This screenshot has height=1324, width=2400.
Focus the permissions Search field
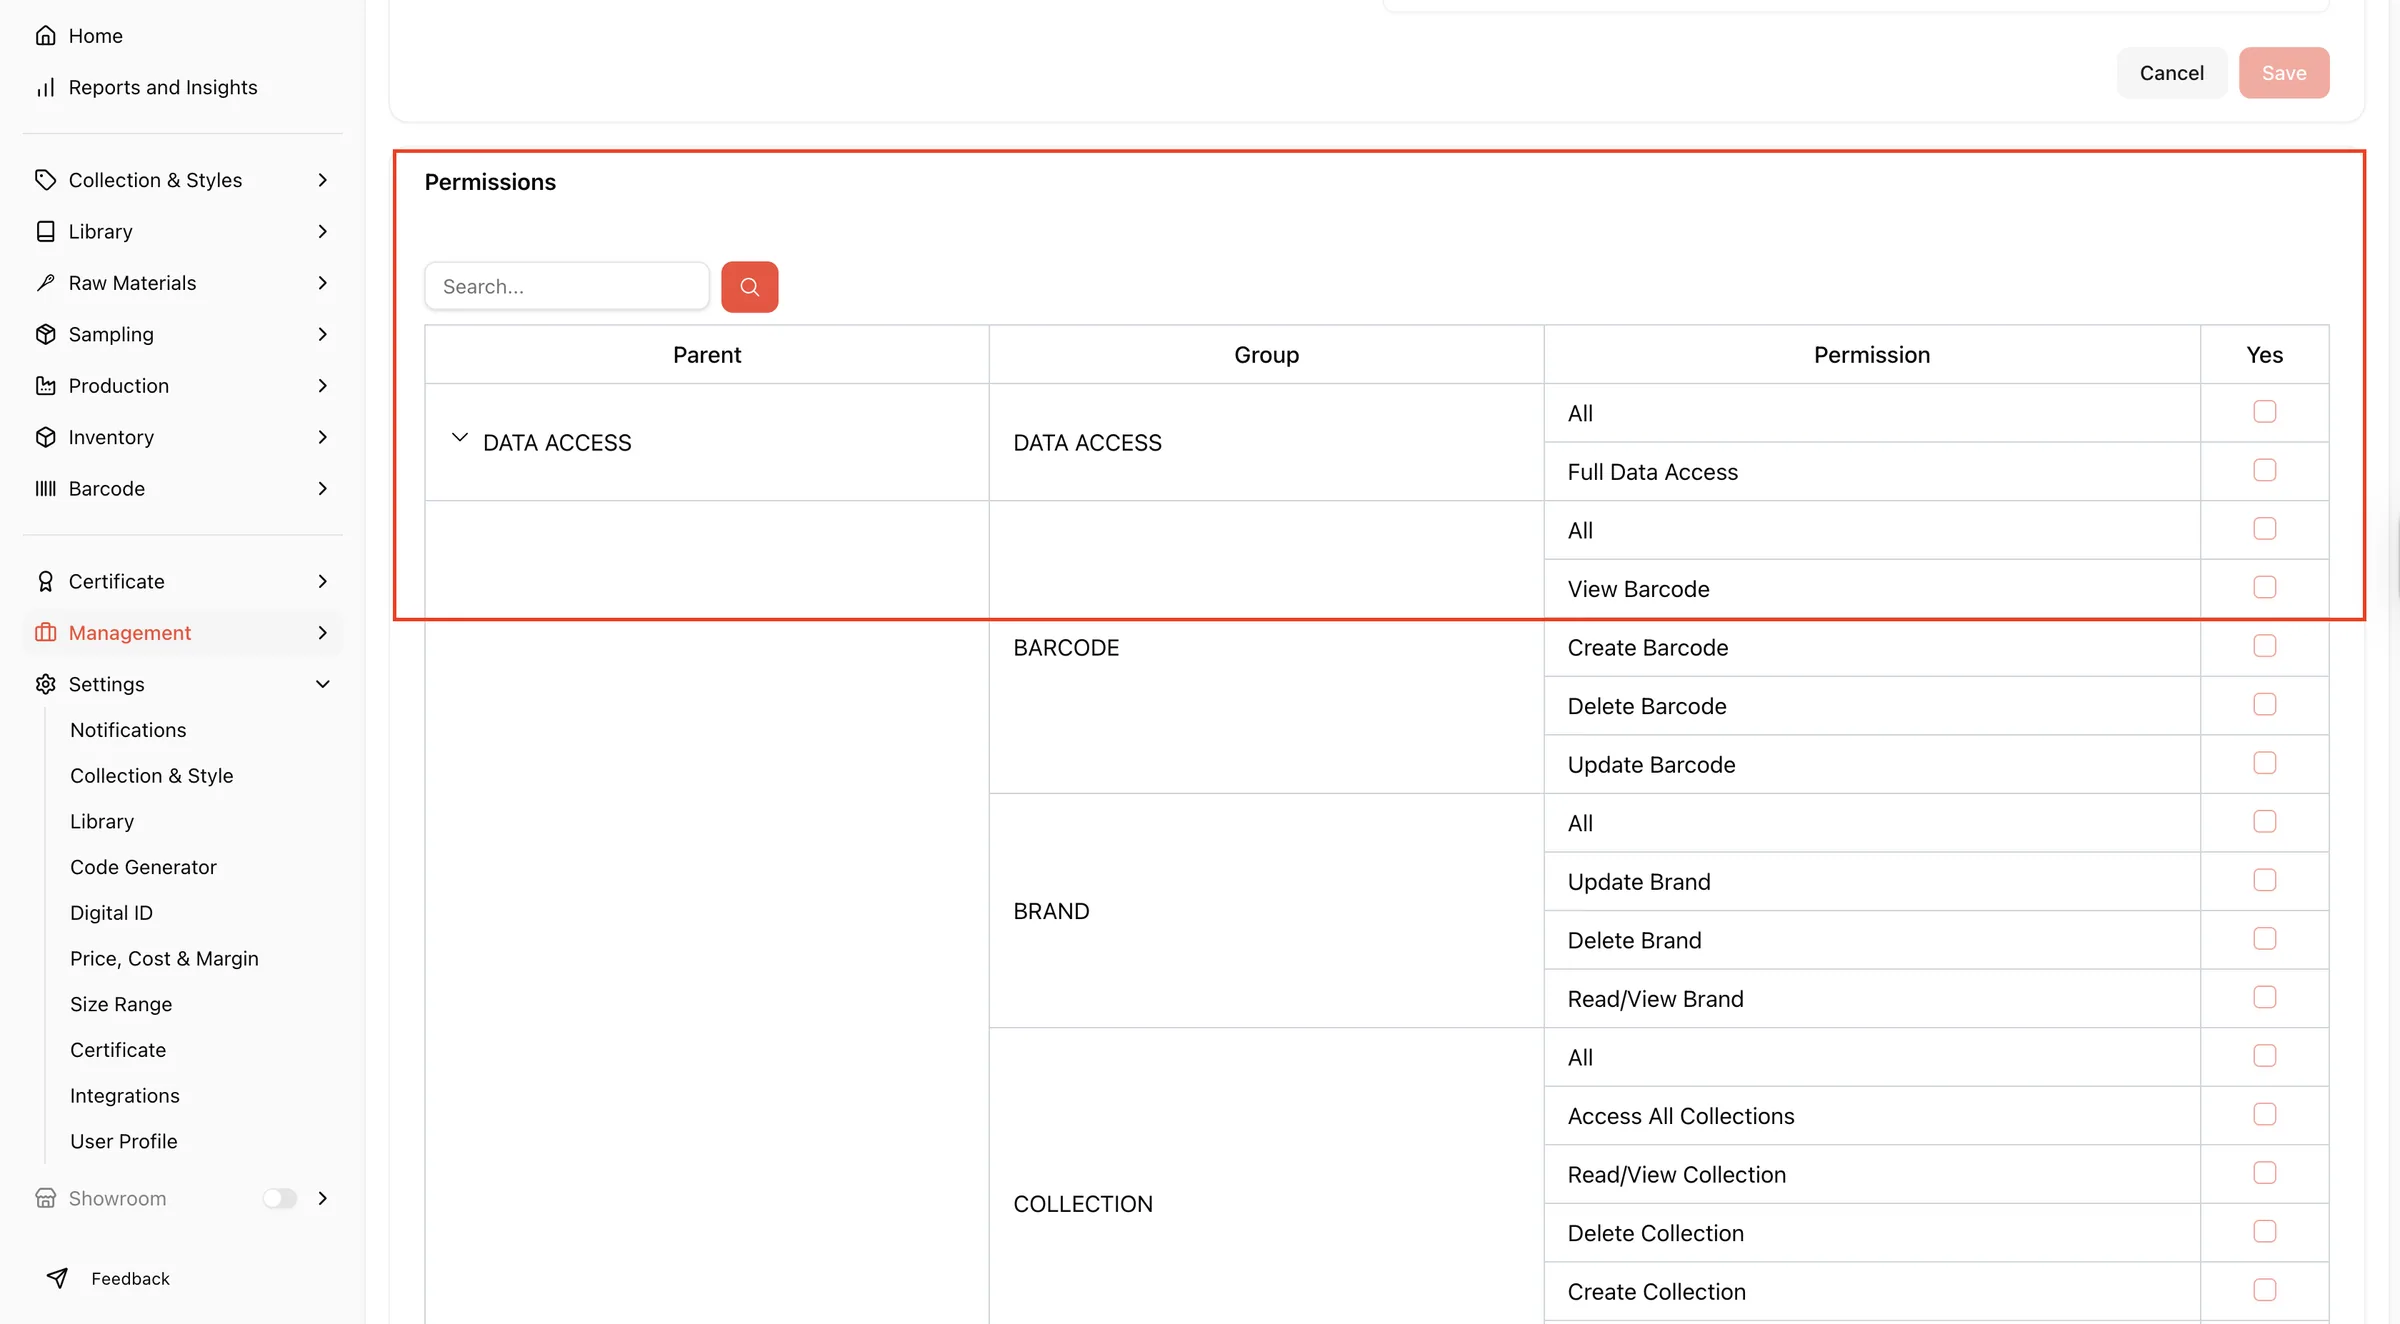(567, 287)
